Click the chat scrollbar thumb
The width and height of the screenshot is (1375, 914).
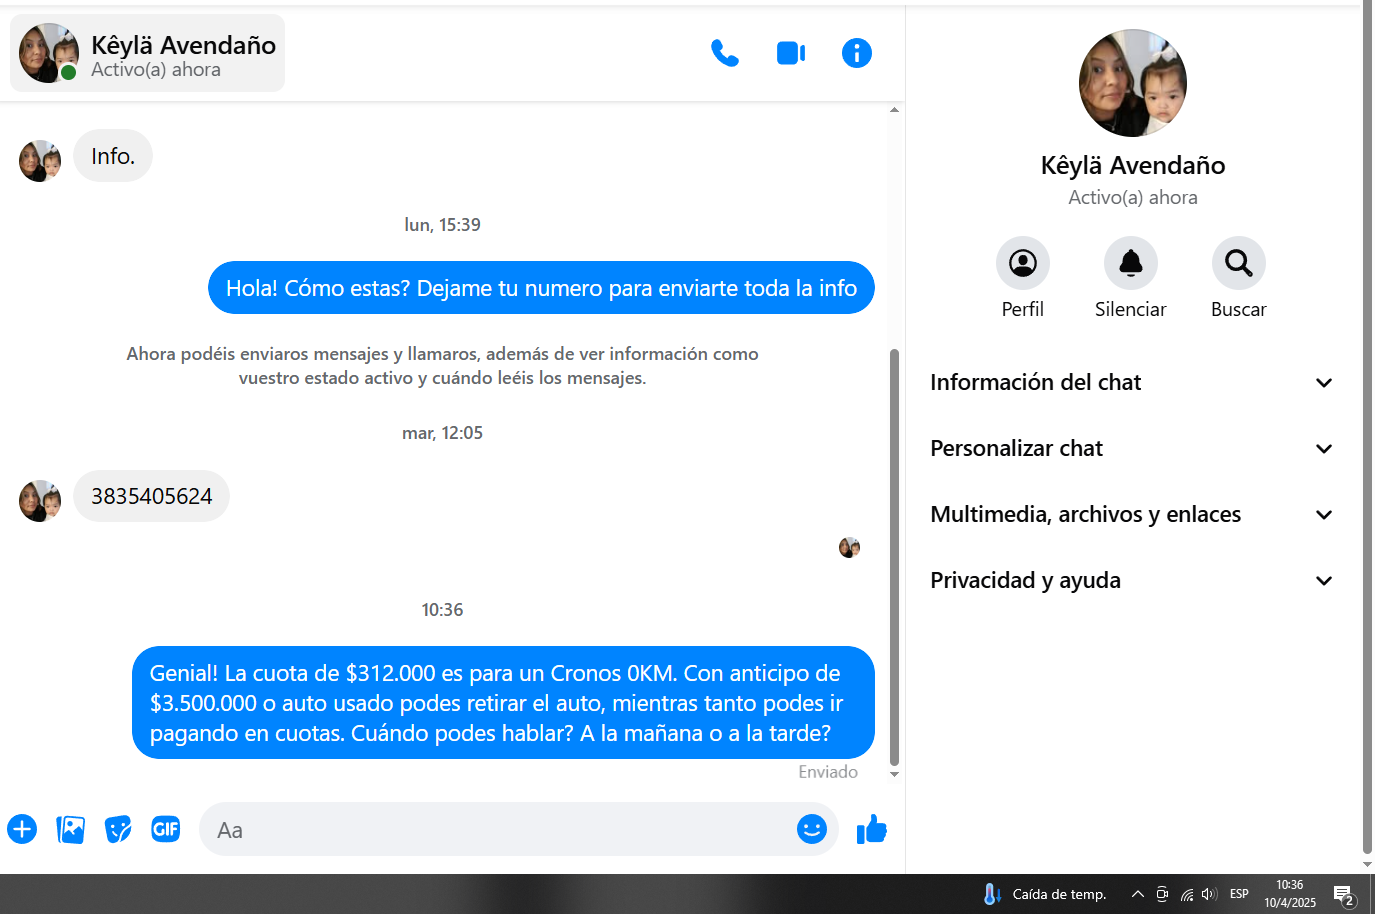(894, 555)
